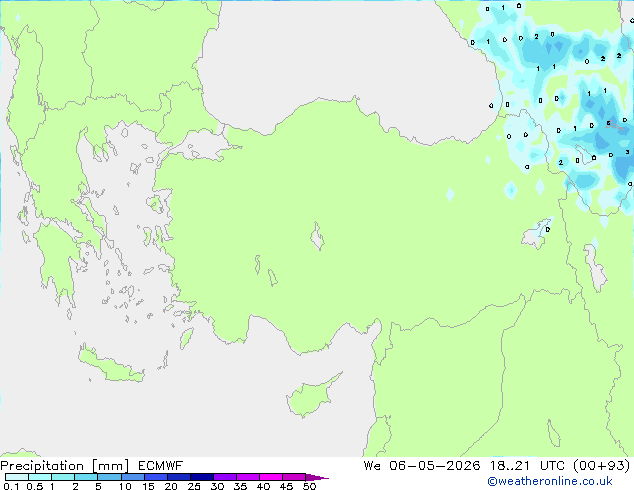Choose the 20–25 mm dark blue swatch
Viewport: 634px width, 490px height.
click(x=178, y=477)
